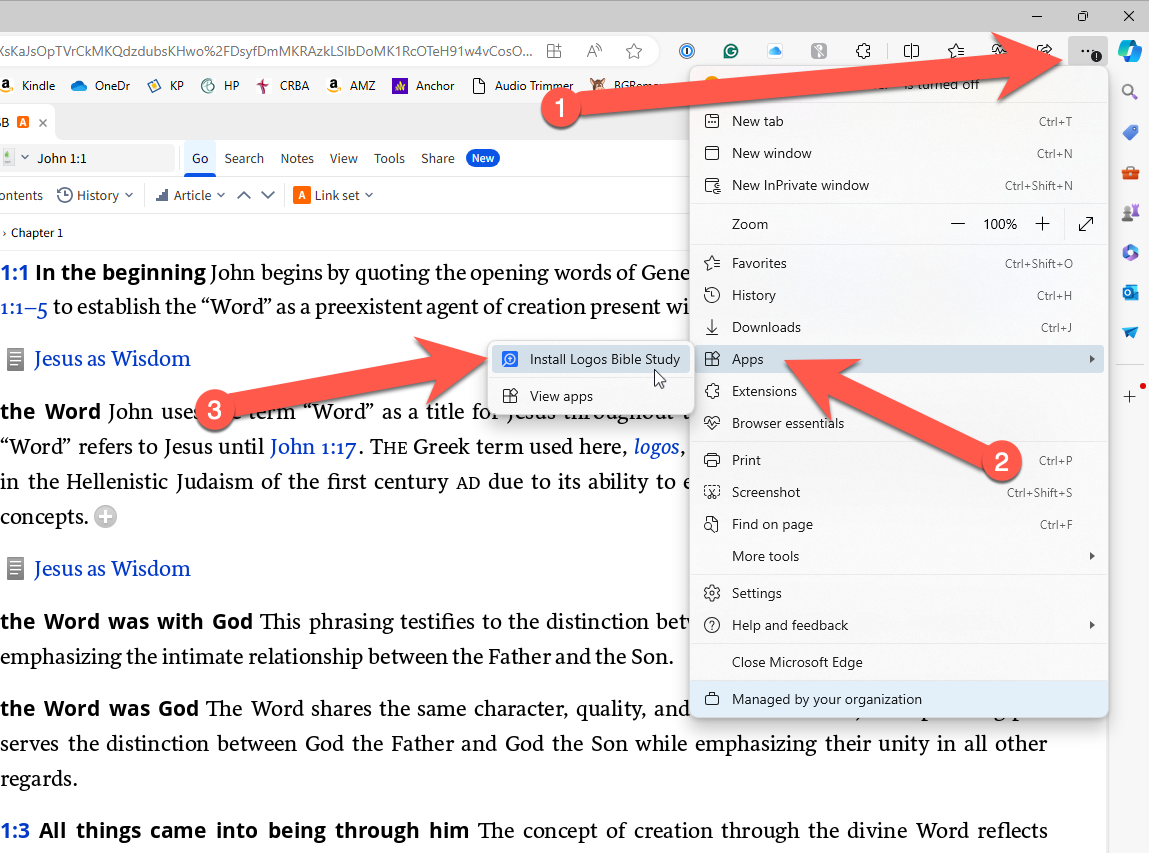Image resolution: width=1149 pixels, height=853 pixels.
Task: Open sidebar Search magnifier icon
Action: (1129, 92)
